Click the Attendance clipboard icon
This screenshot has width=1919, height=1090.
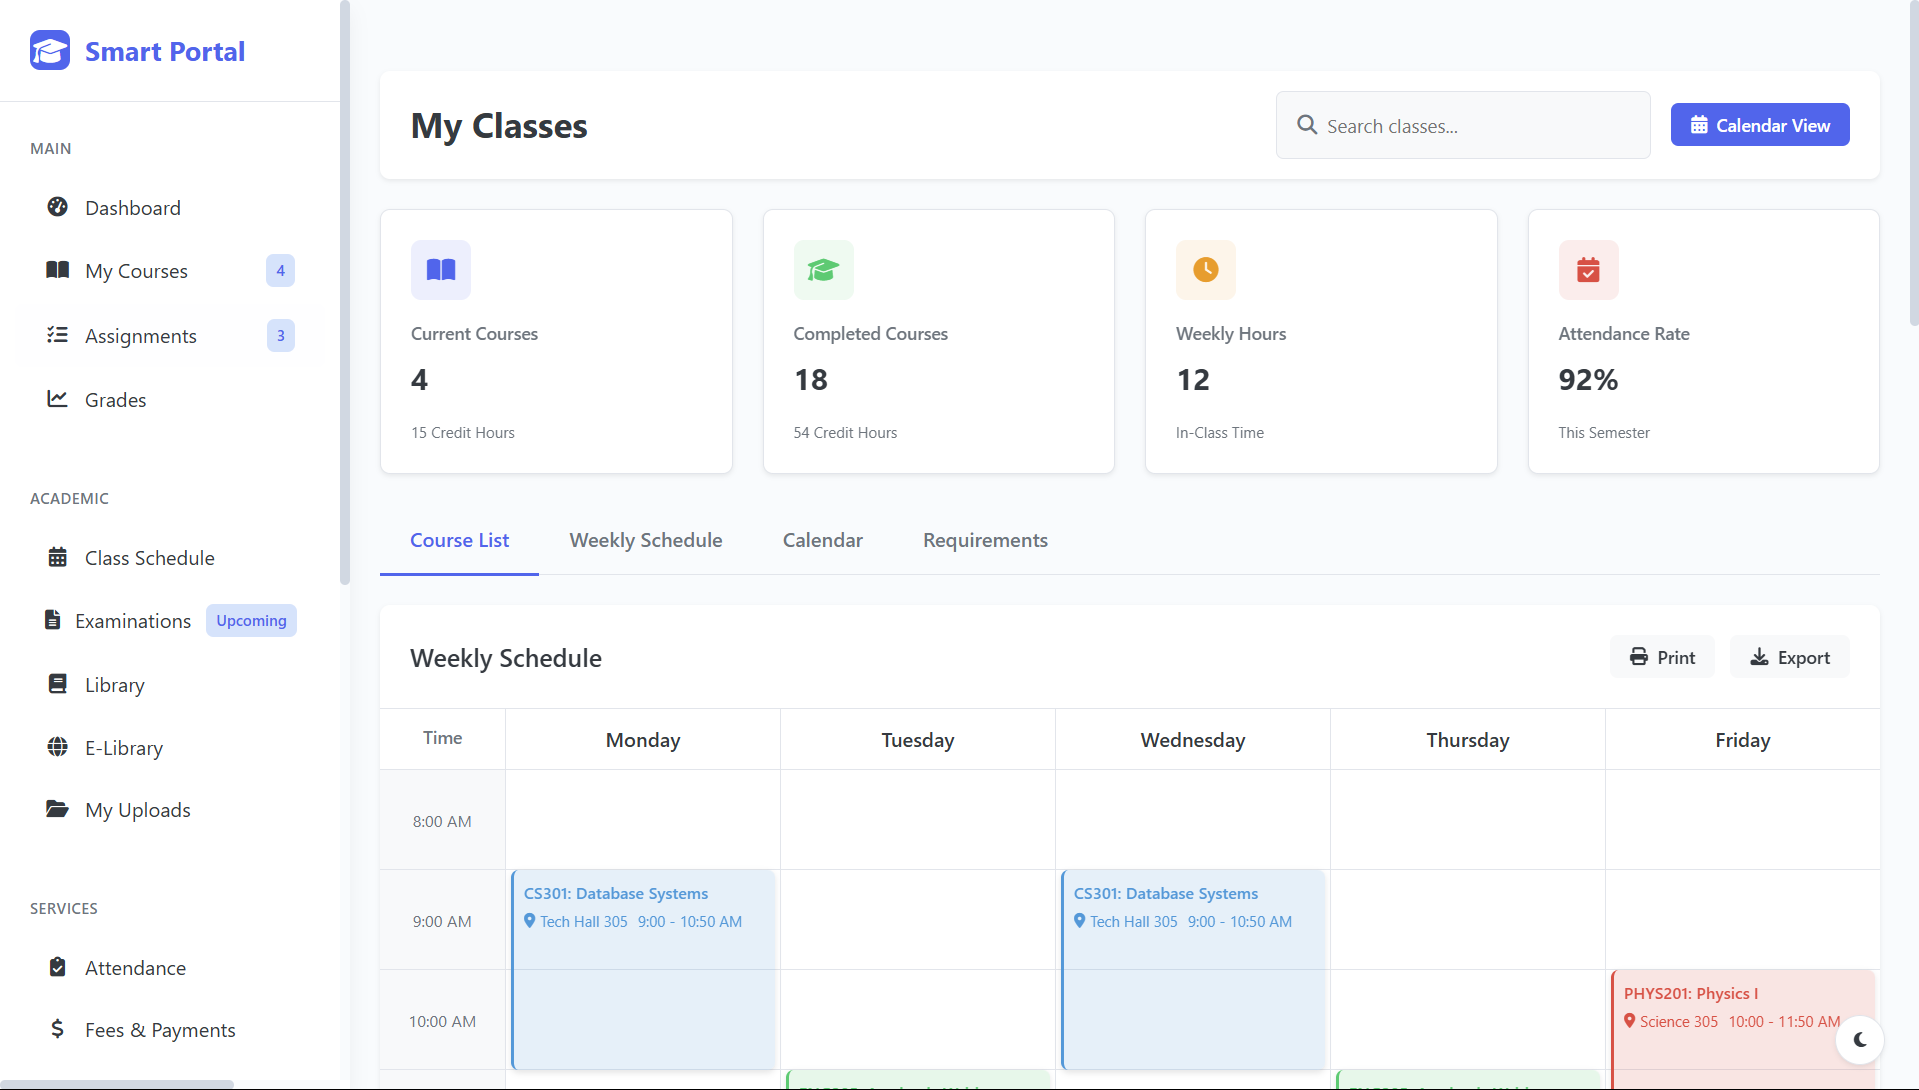[58, 967]
